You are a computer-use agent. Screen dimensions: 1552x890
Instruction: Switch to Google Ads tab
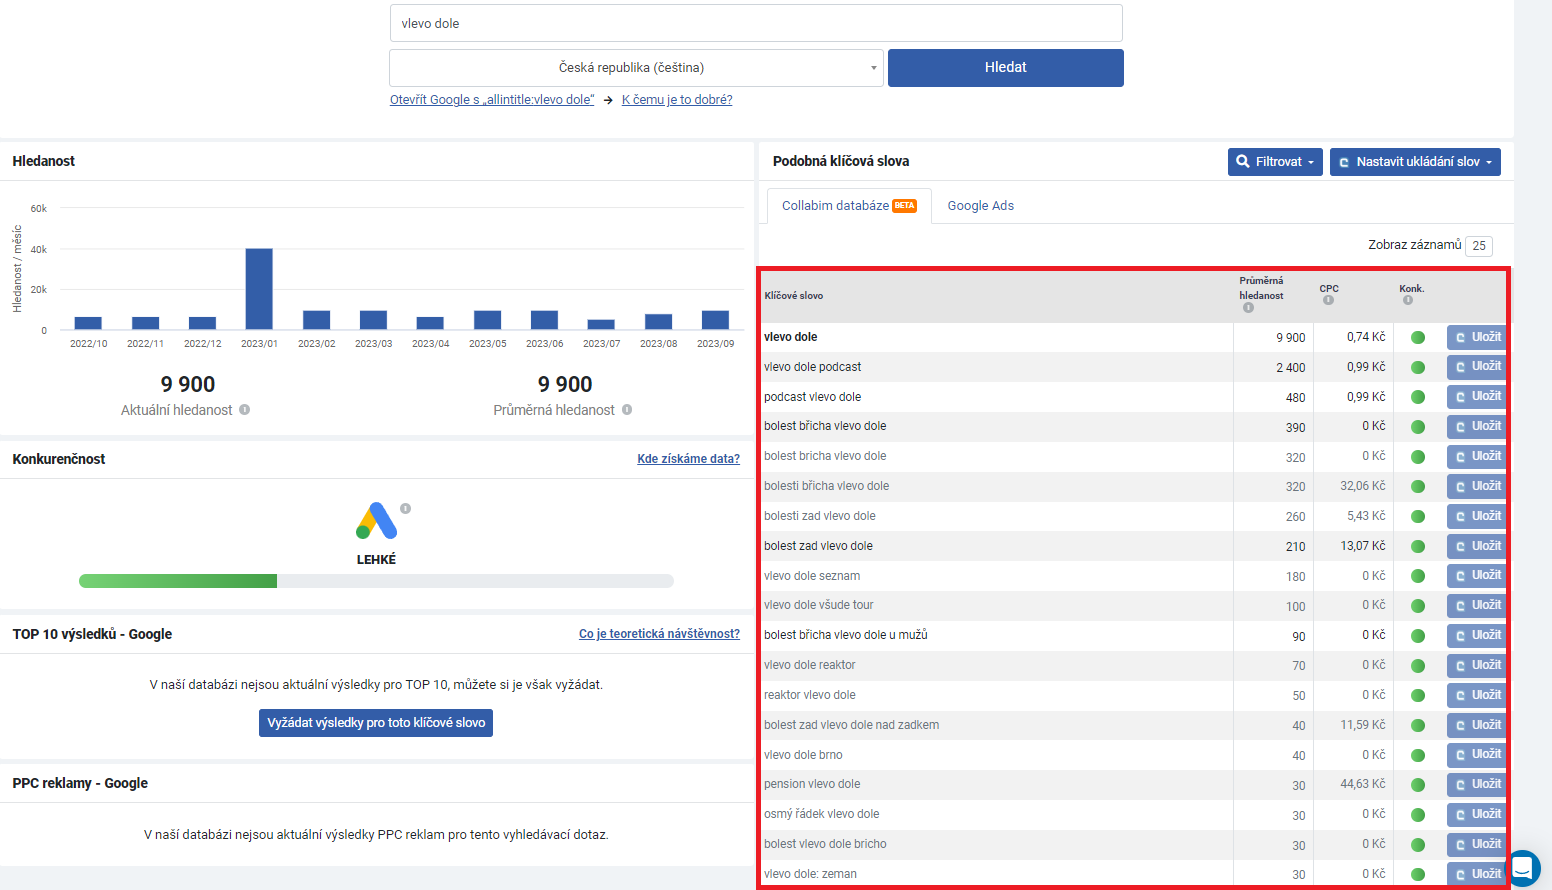point(981,206)
